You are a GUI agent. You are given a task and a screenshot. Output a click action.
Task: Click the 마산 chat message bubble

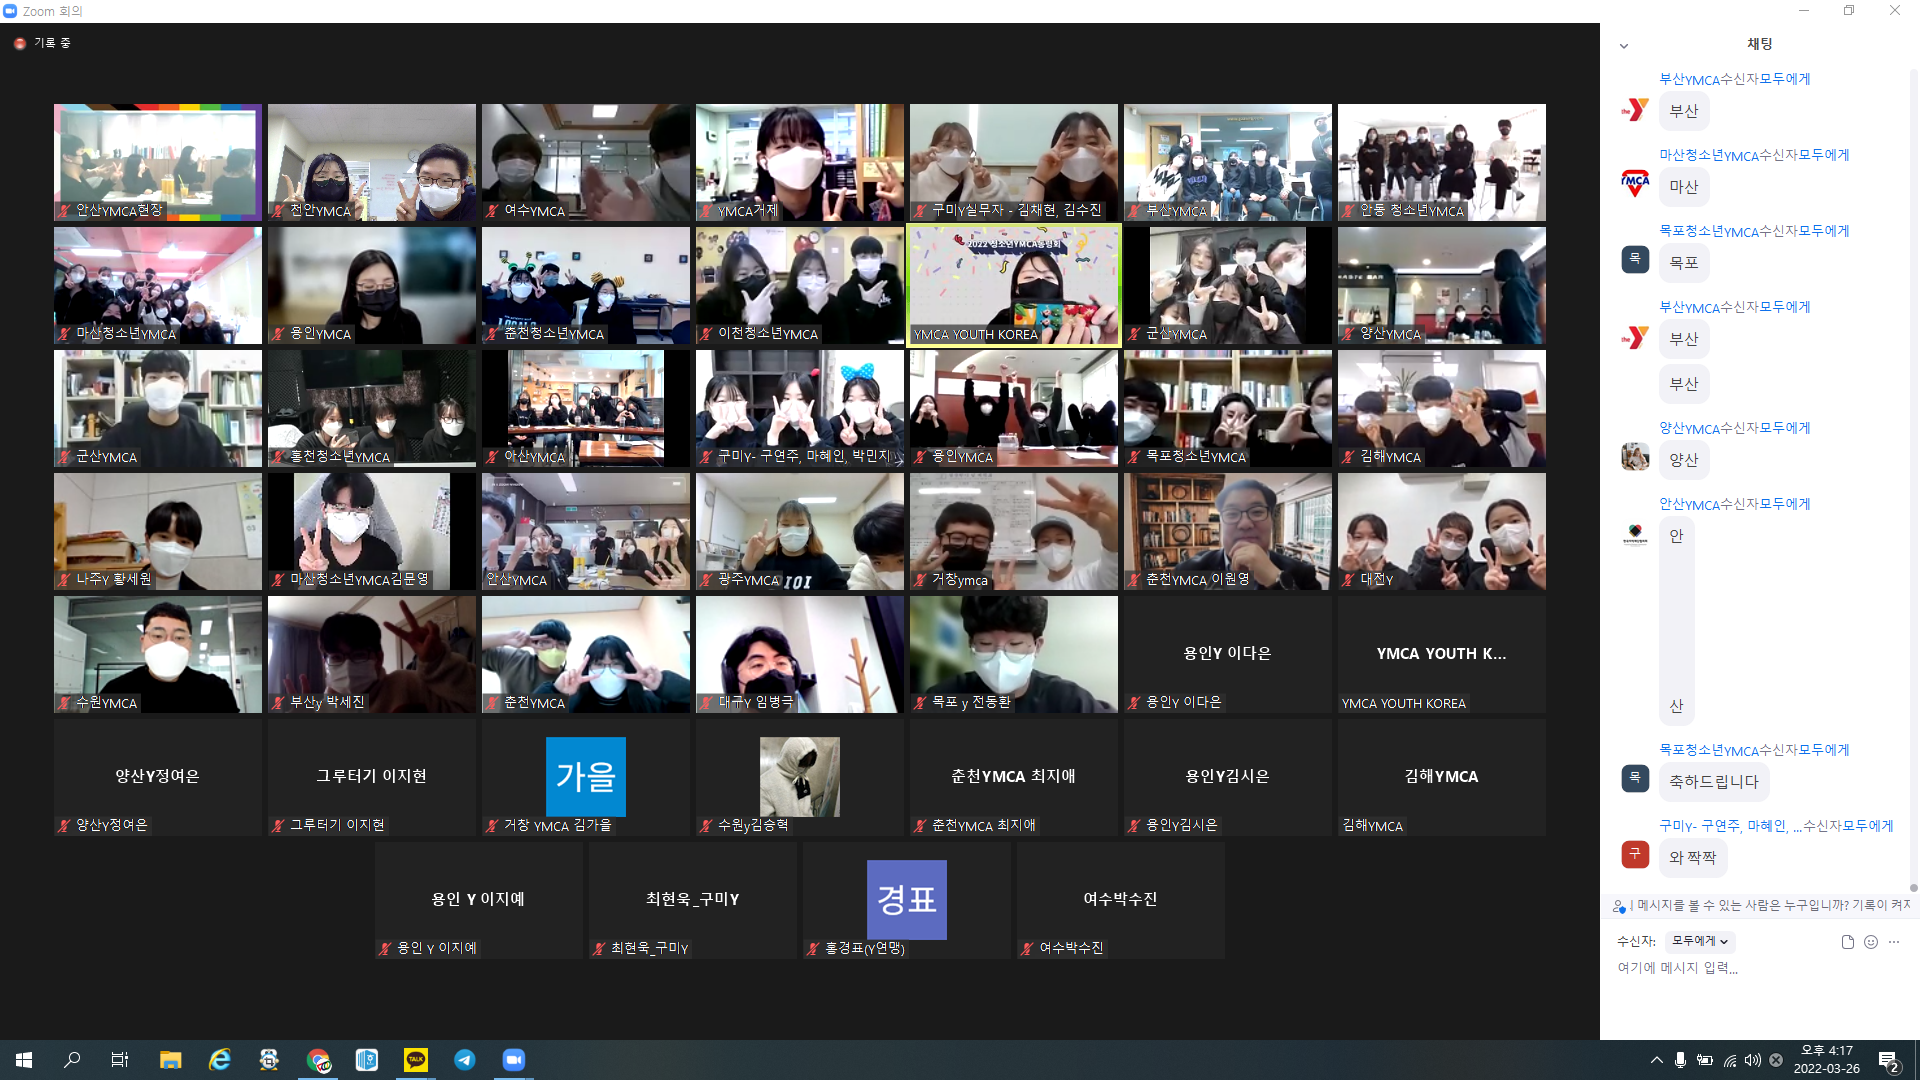click(x=1684, y=187)
